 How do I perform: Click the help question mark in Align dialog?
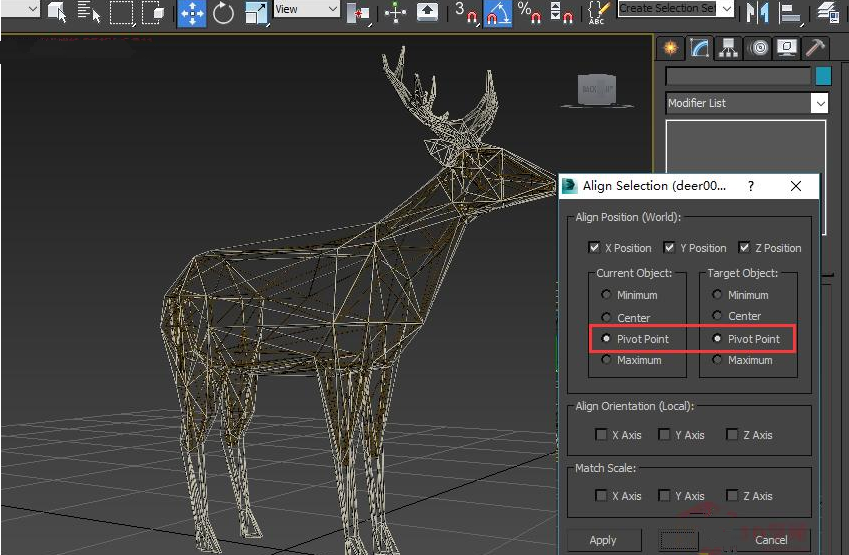750,186
